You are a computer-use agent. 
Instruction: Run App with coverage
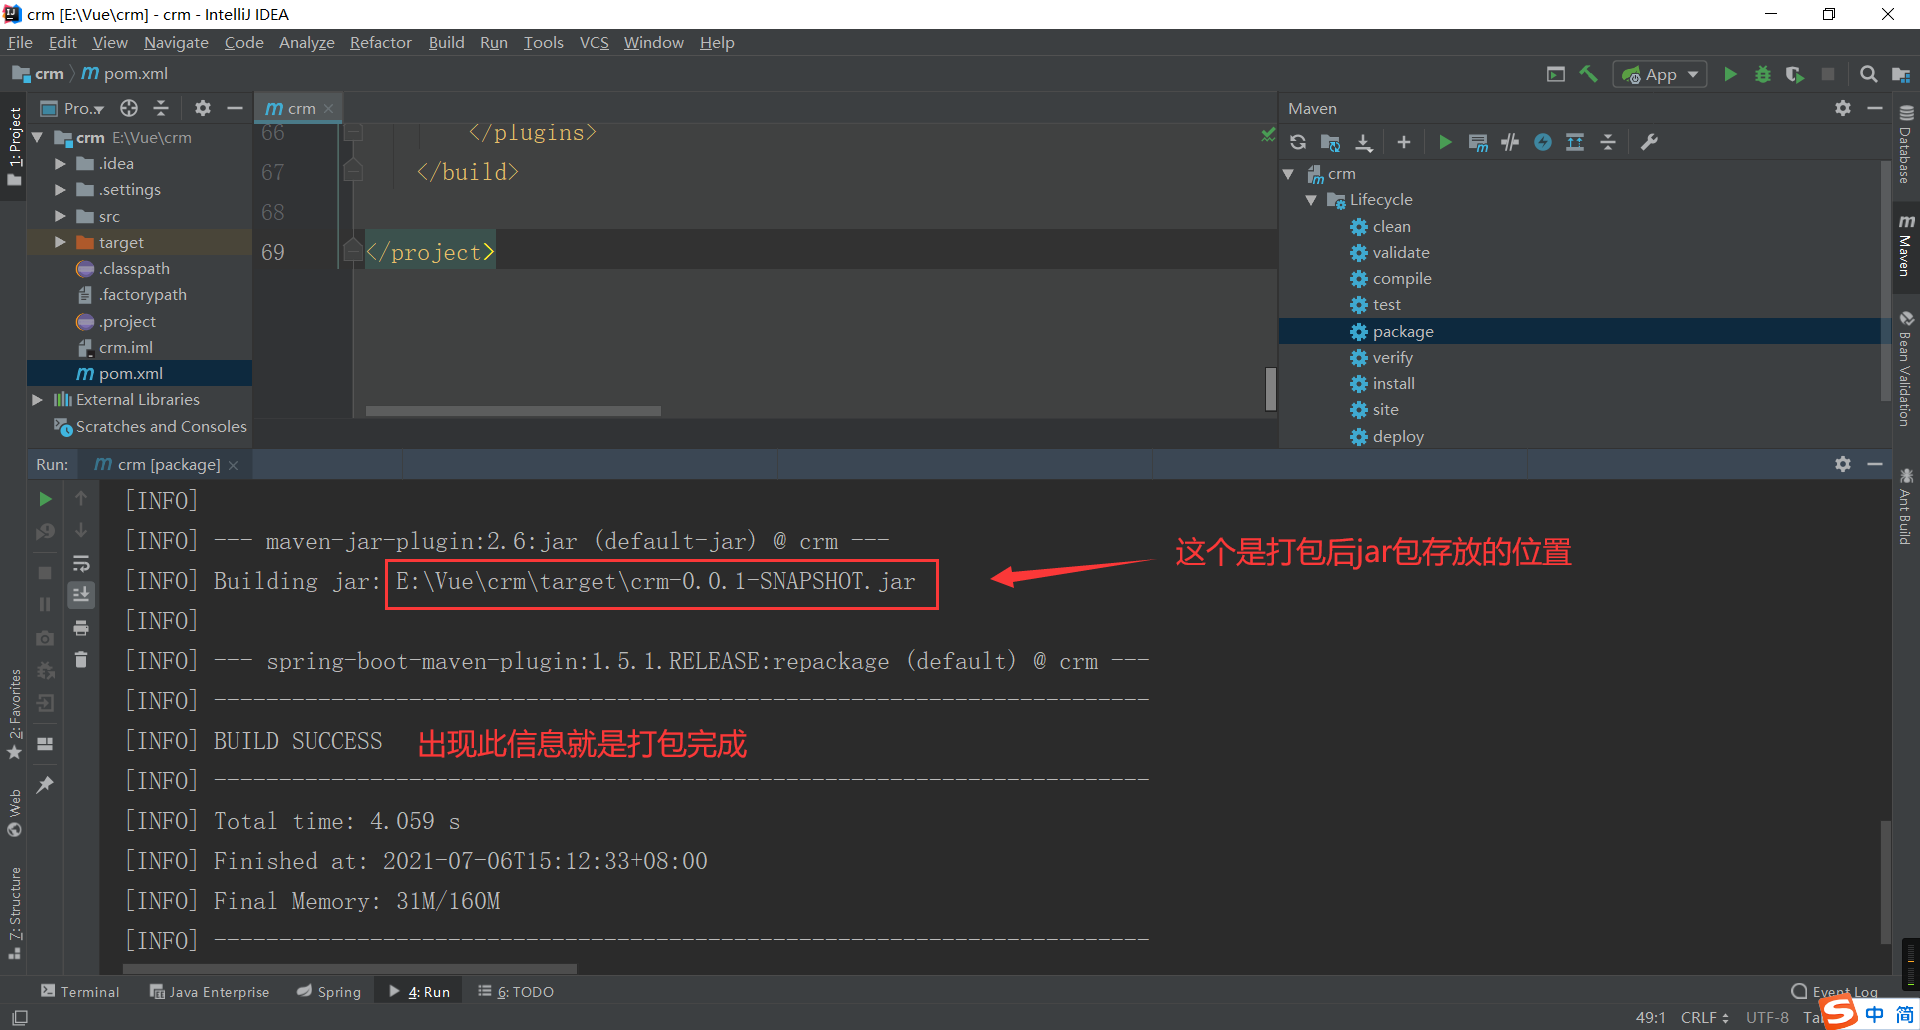[x=1795, y=74]
